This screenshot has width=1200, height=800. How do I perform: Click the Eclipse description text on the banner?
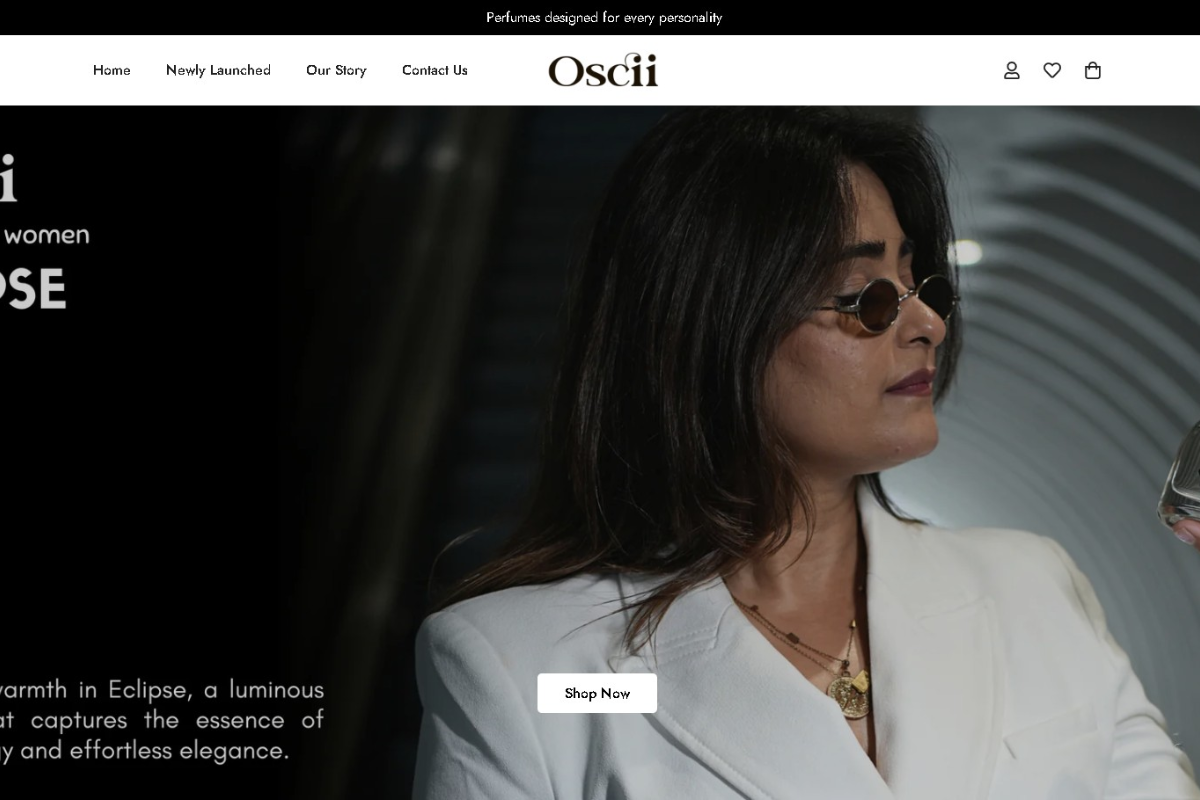[162, 720]
